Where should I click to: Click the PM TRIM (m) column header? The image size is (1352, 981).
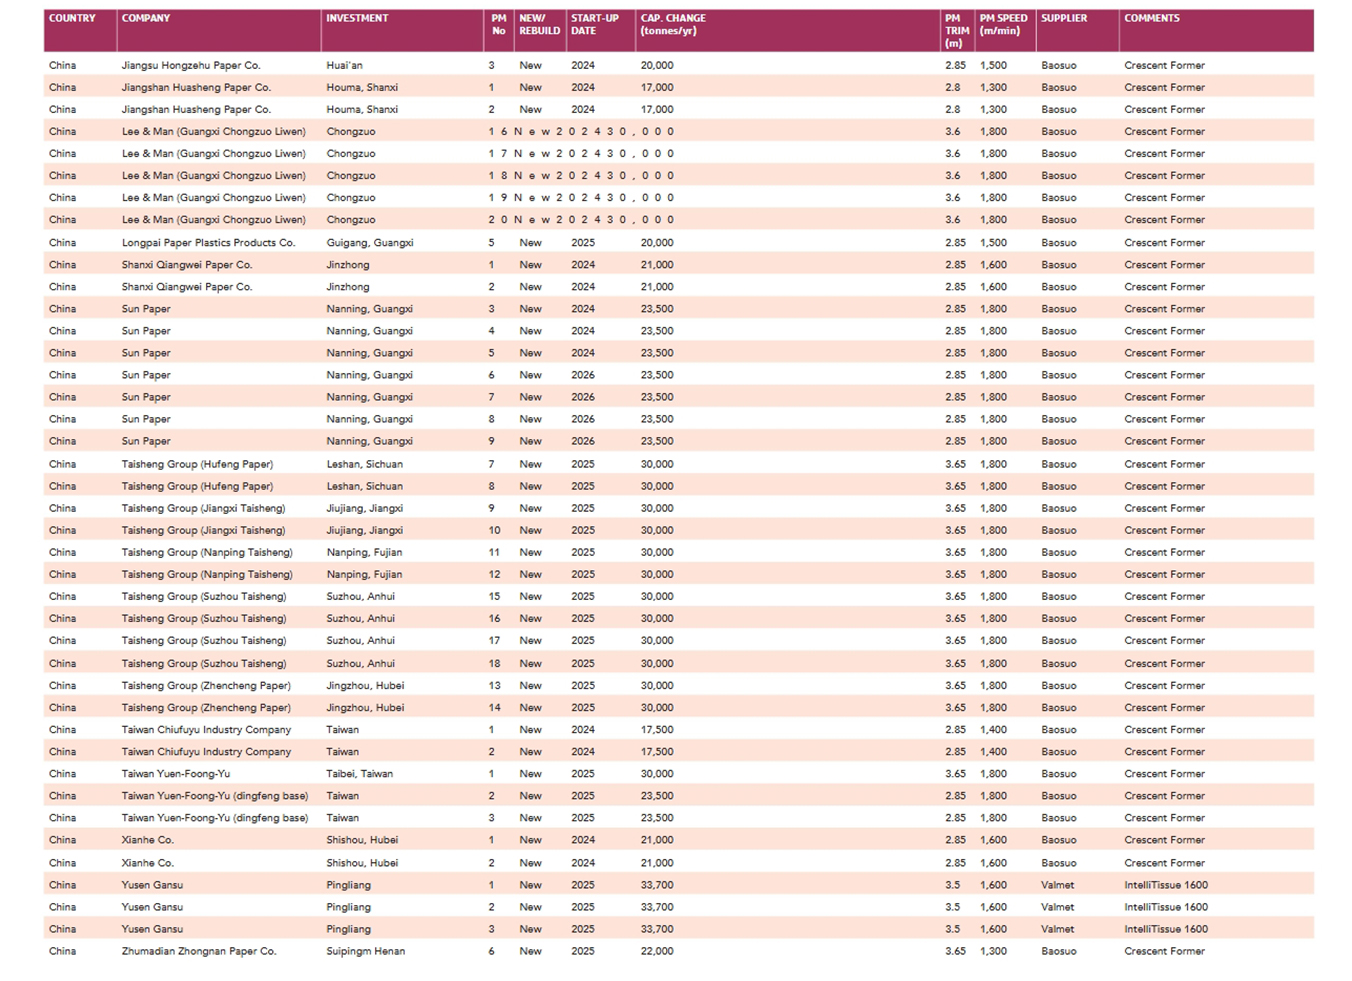[957, 31]
